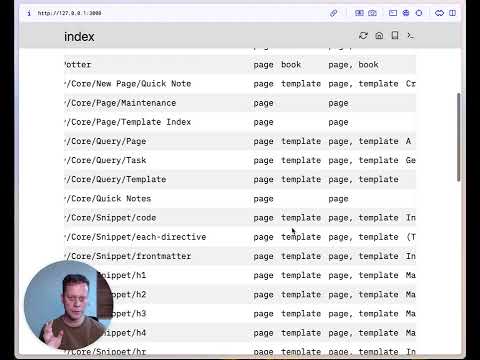Click the 'book' tag cell in Potter row
480x360 pixels.
[291, 65]
